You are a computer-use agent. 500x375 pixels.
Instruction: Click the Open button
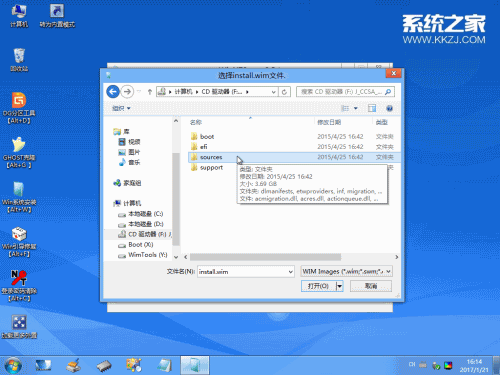319,286
